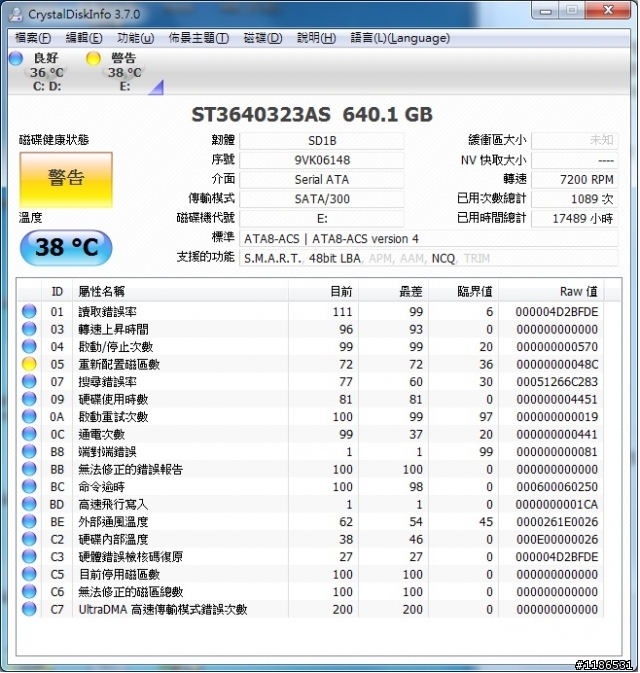Open the 磁碟(D) menu

(263, 38)
